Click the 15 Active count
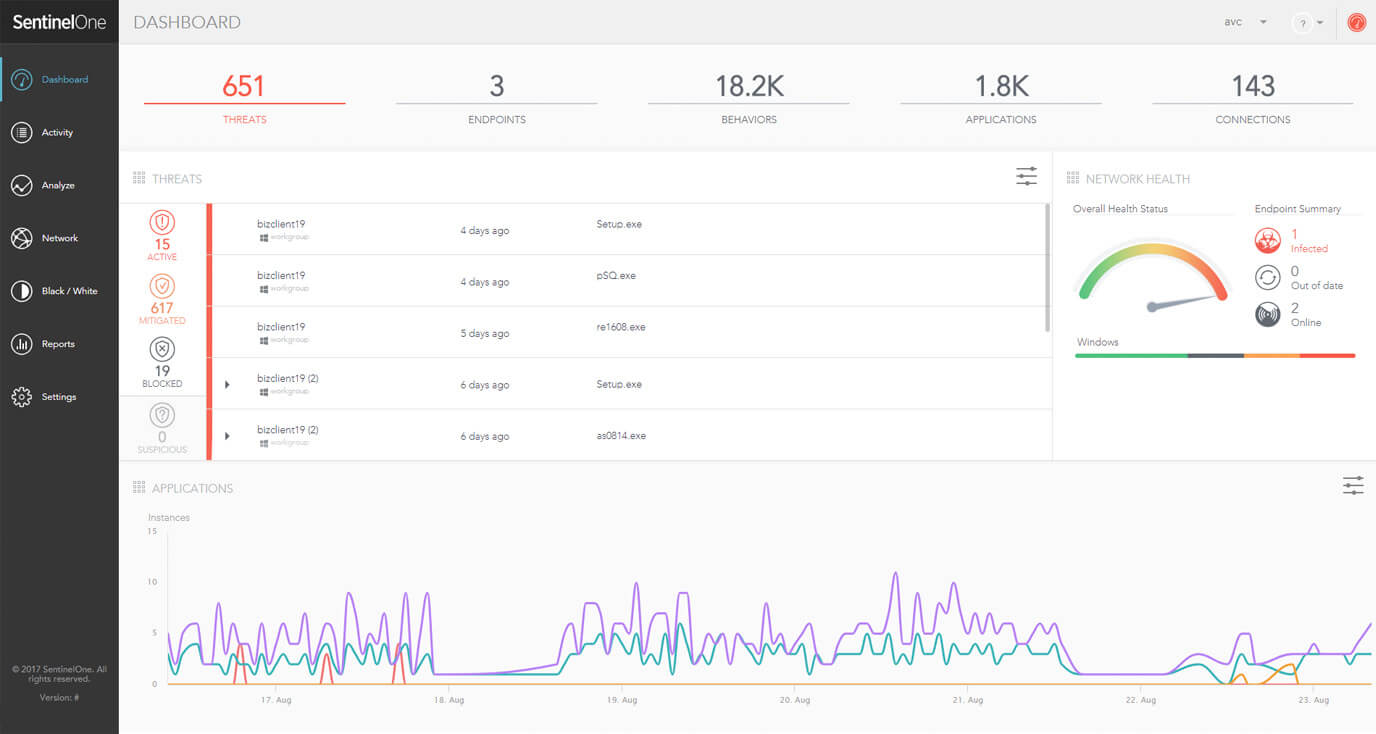Screen dimensions: 1376x734 pos(162,244)
